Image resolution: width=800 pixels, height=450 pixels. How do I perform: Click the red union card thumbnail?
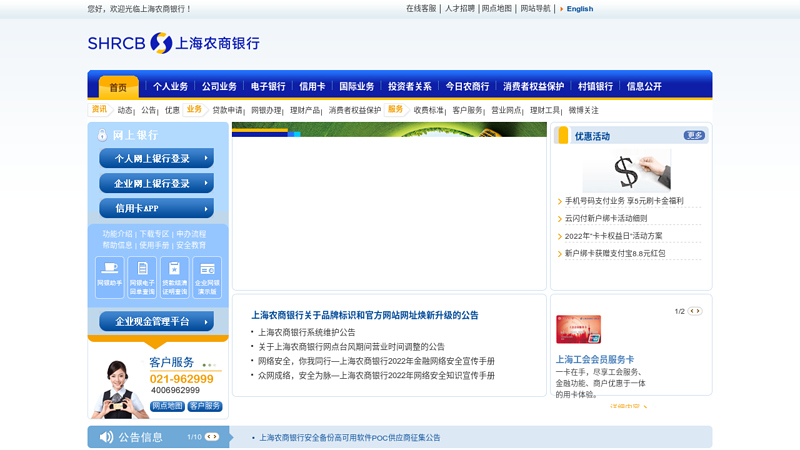[x=579, y=329]
